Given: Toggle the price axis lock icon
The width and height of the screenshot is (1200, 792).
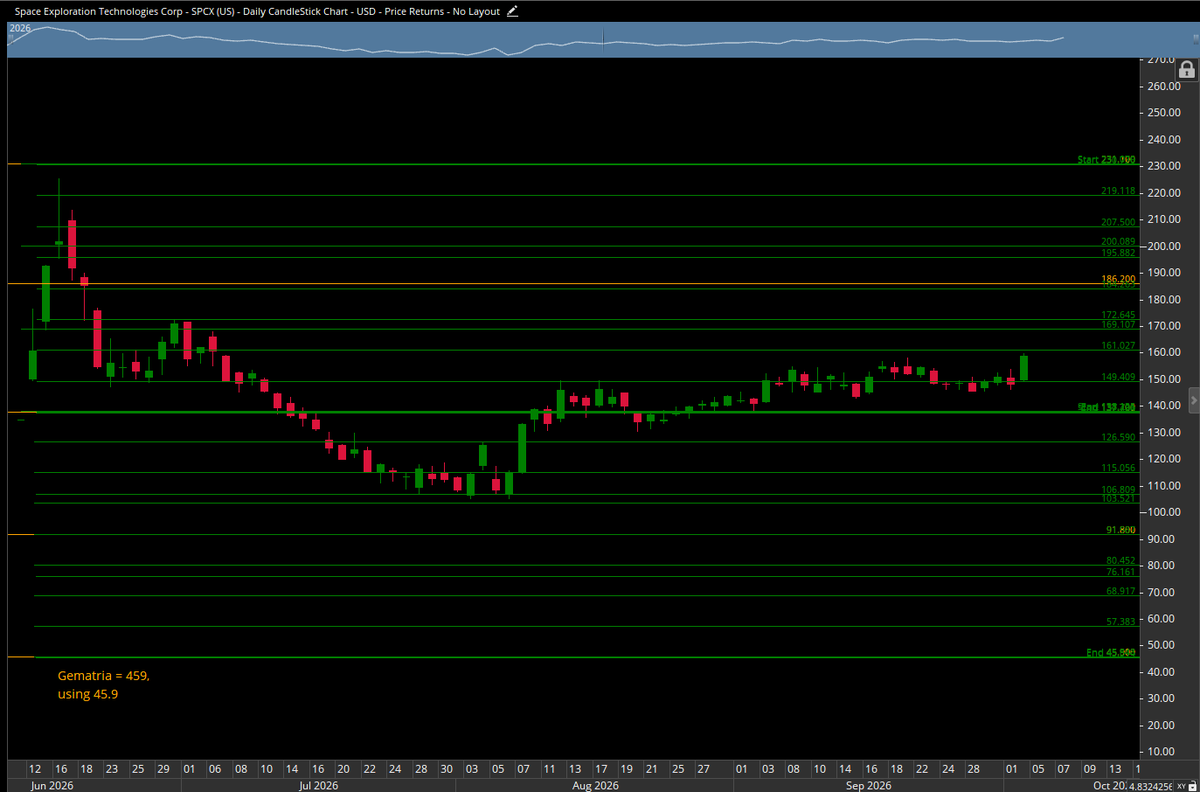Looking at the screenshot, I should click(1186, 69).
